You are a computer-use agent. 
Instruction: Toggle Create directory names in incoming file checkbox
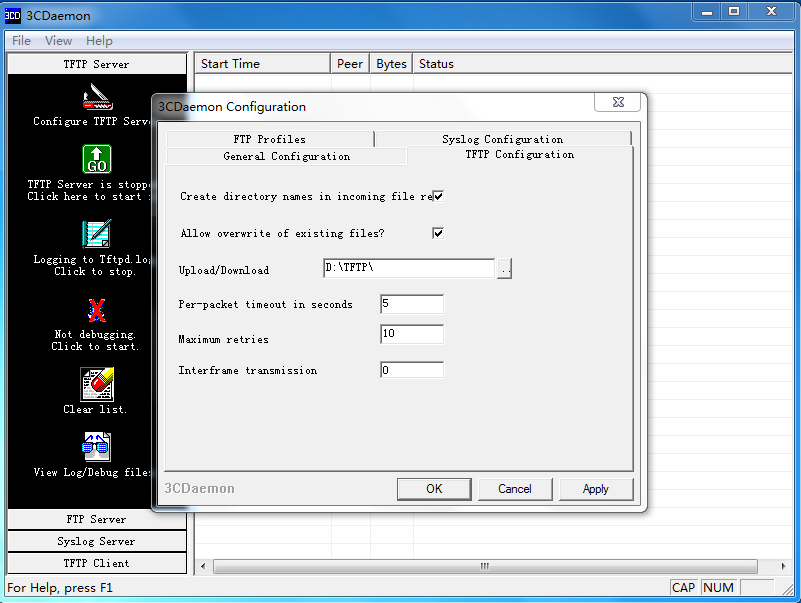438,196
